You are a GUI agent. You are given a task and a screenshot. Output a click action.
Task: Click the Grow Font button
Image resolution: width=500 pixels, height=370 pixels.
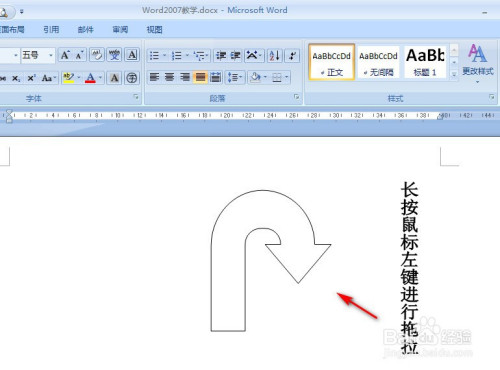[x=65, y=55]
